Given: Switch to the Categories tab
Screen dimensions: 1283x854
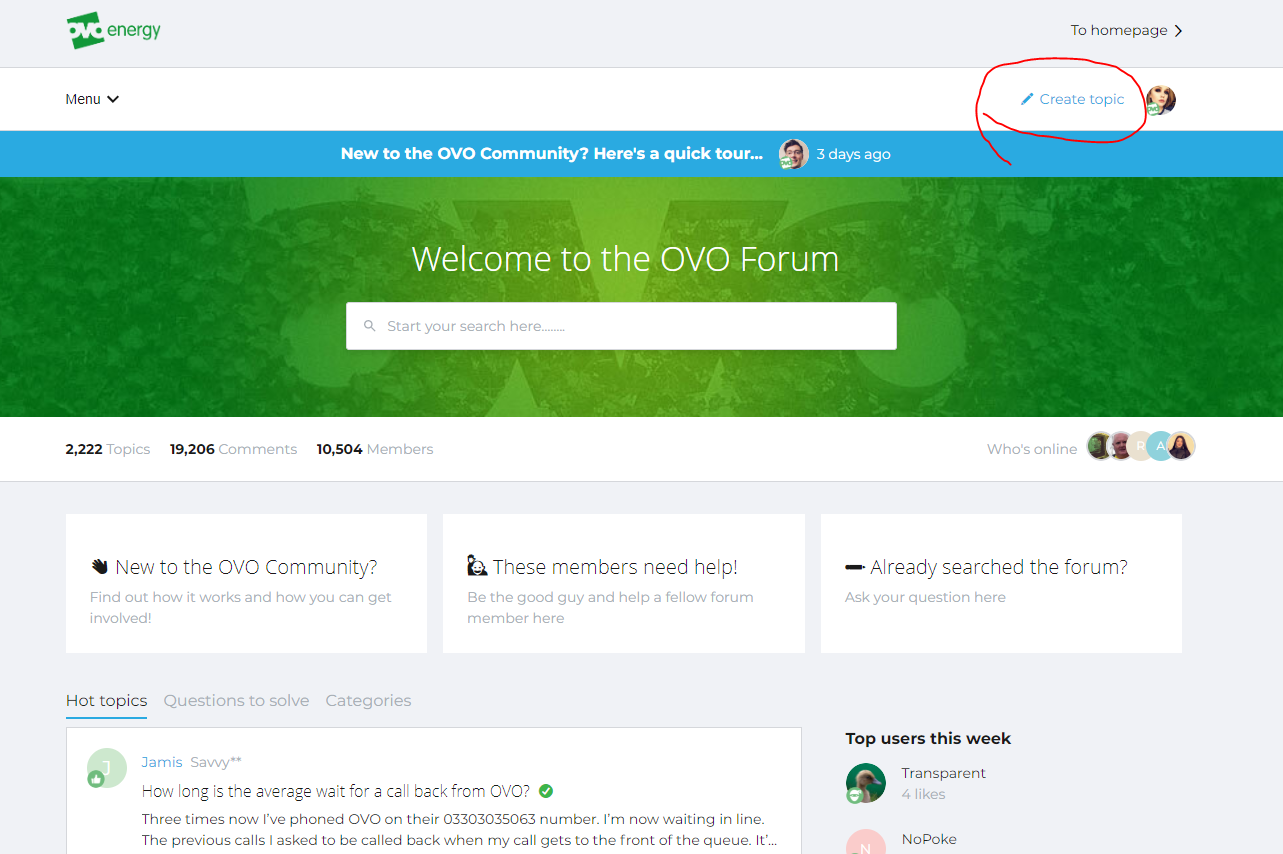Looking at the screenshot, I should (368, 700).
